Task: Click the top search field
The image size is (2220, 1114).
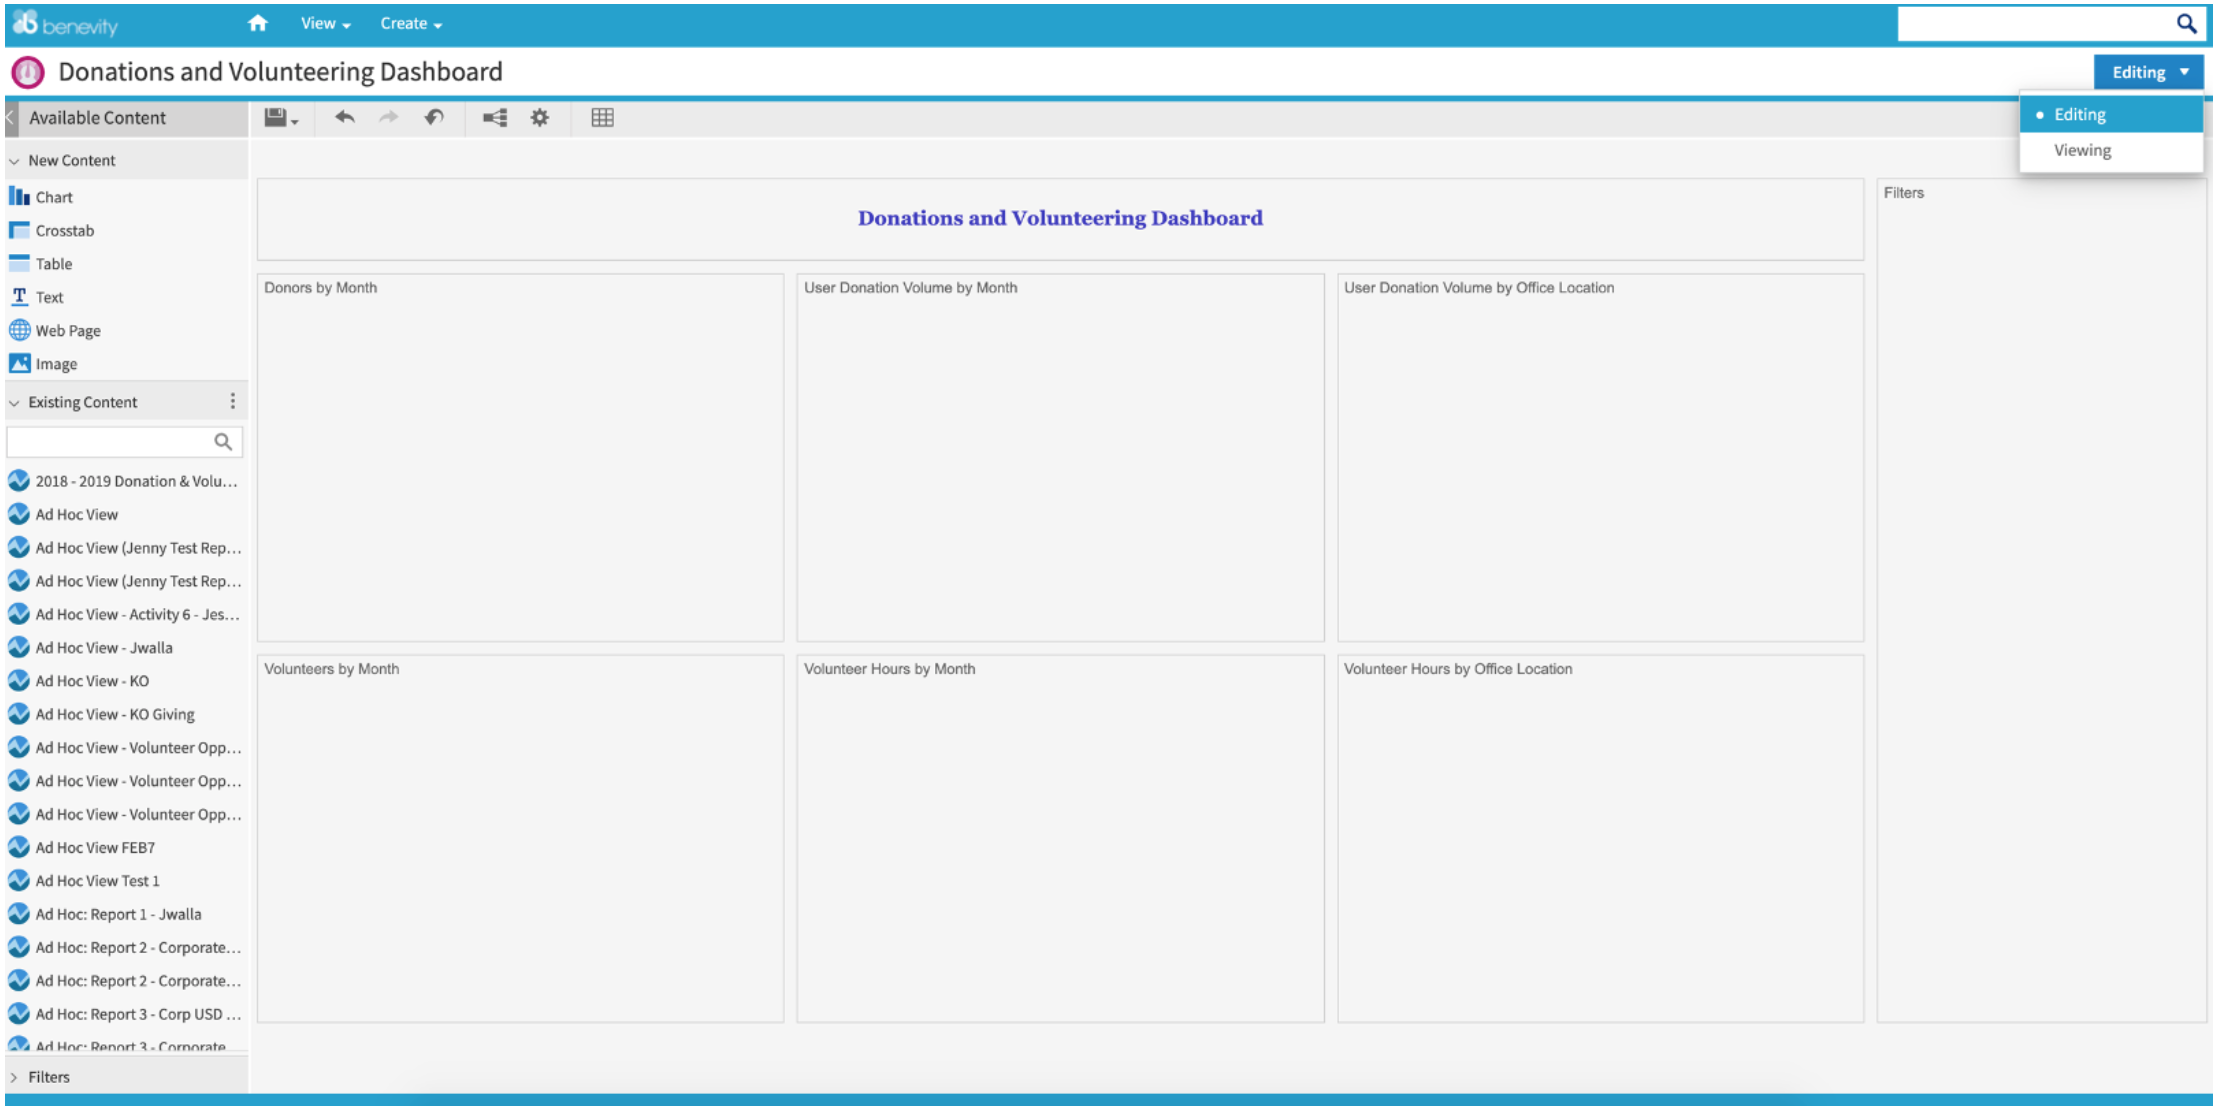Action: click(2034, 24)
